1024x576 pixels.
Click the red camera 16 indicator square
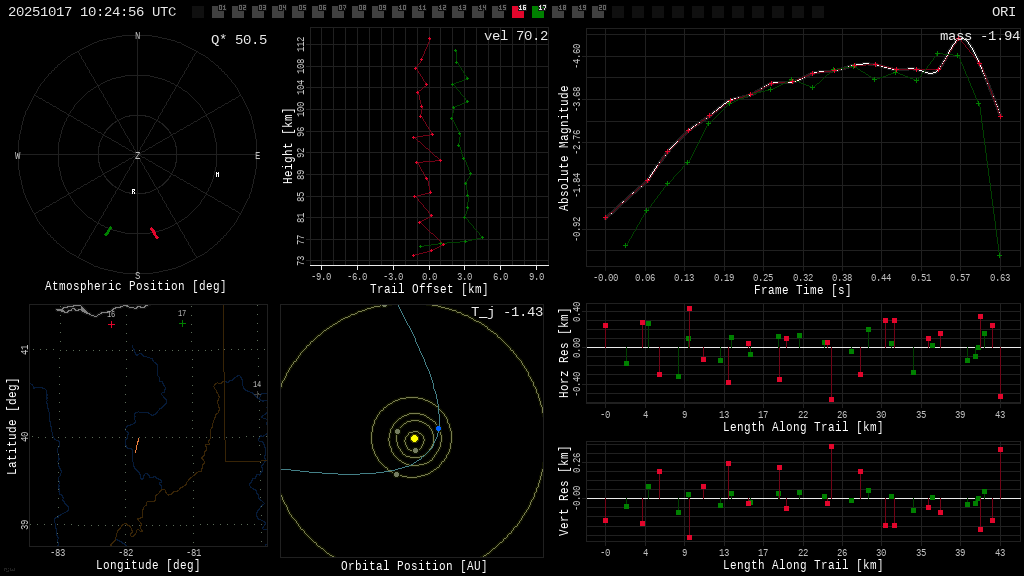point(518,12)
